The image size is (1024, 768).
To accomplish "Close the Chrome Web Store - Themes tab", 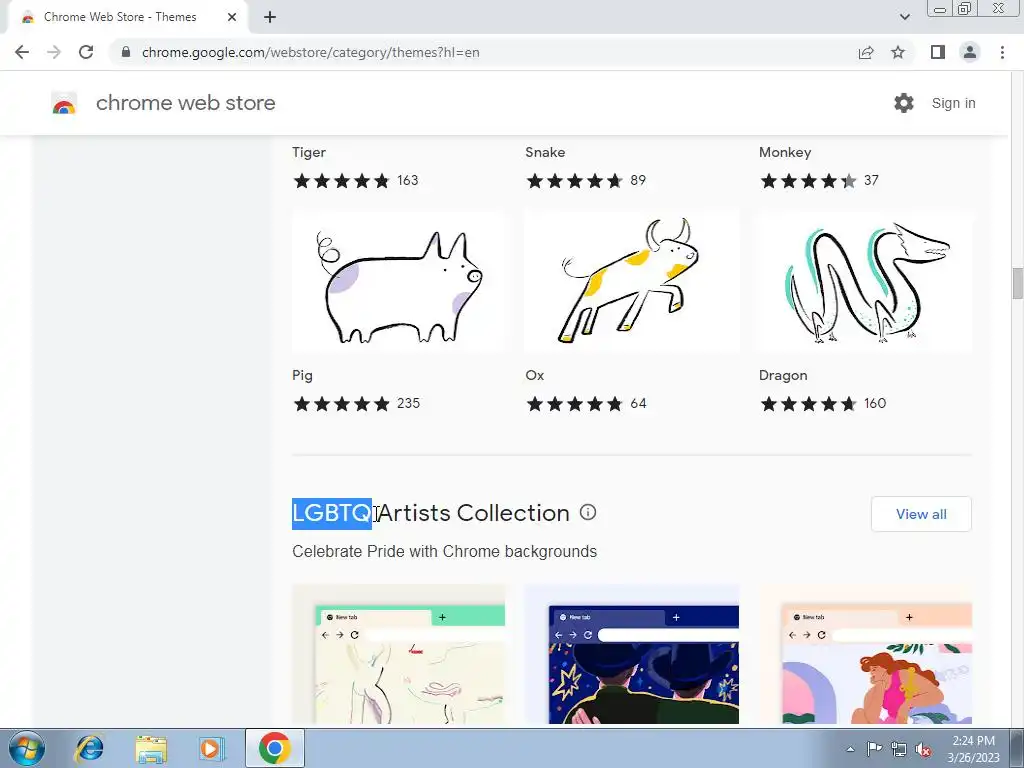I will tap(232, 17).
